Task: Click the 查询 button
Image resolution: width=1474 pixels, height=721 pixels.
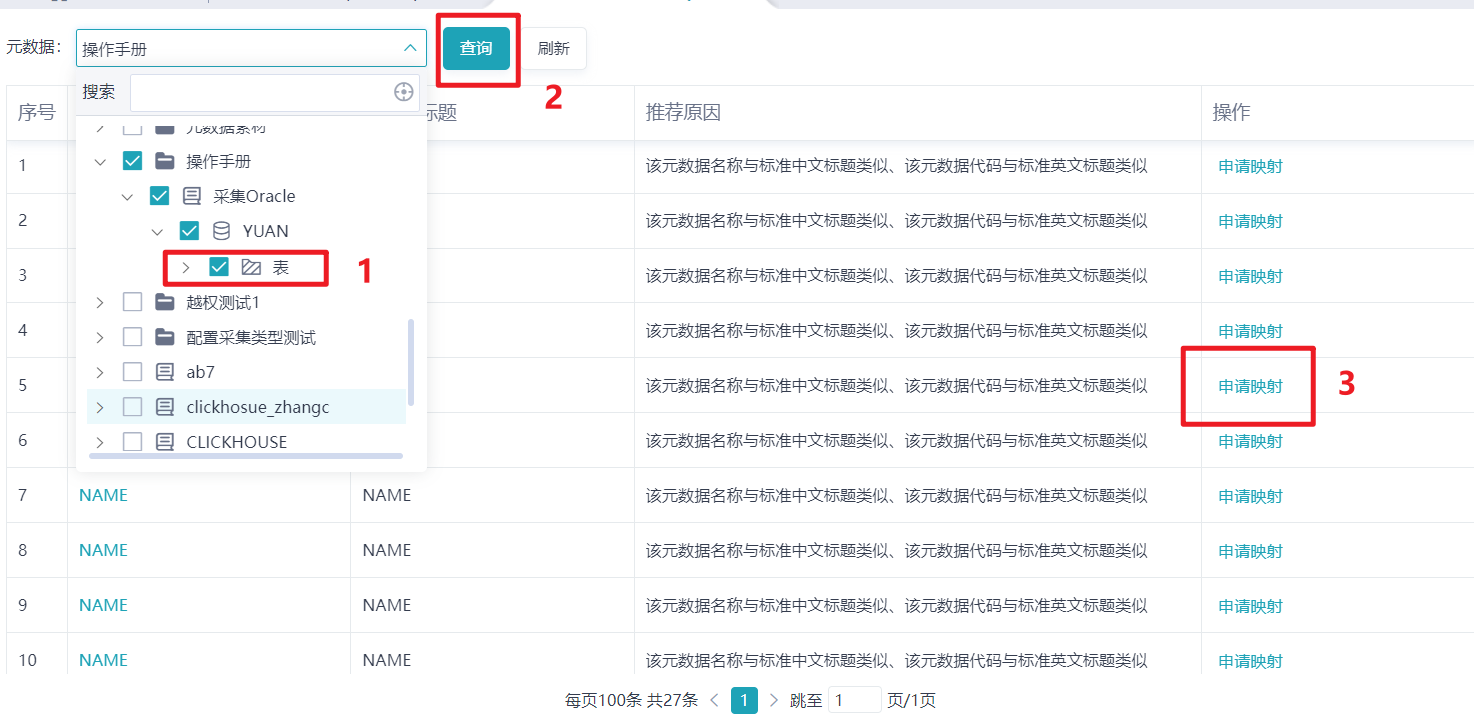Action: pyautogui.click(x=476, y=48)
